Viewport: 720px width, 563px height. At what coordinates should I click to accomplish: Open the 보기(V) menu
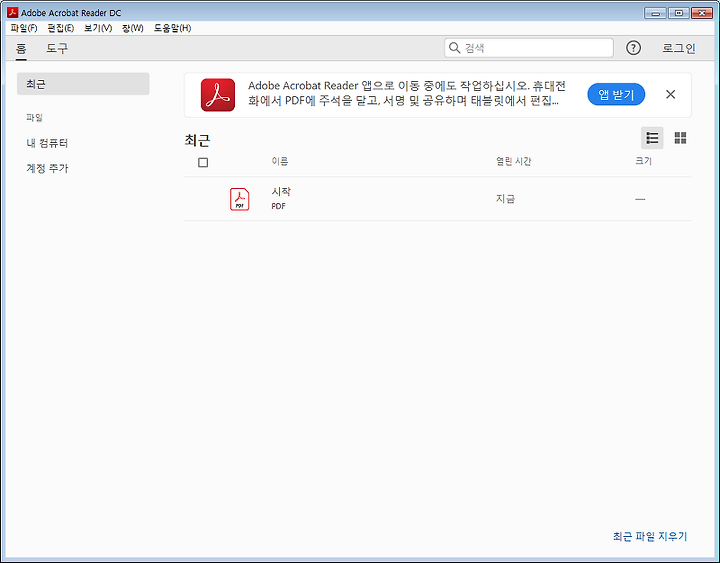tap(98, 28)
